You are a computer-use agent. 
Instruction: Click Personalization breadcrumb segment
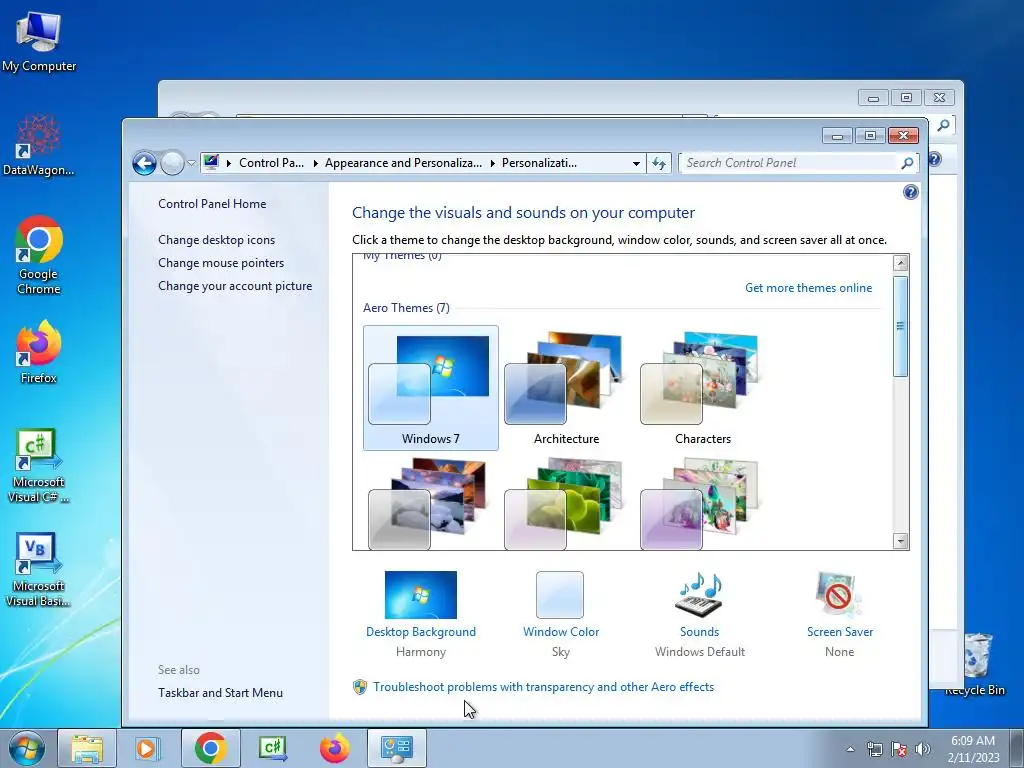(539, 163)
